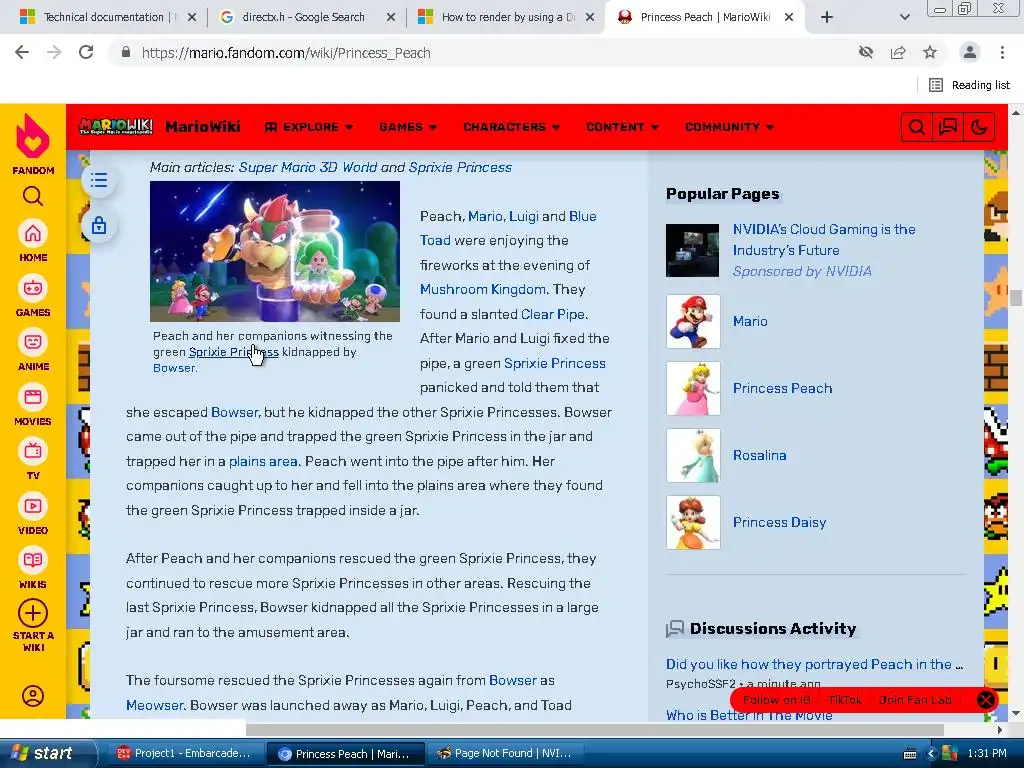Open the Reading list panel
Image resolution: width=1024 pixels, height=768 pixels.
click(x=969, y=85)
